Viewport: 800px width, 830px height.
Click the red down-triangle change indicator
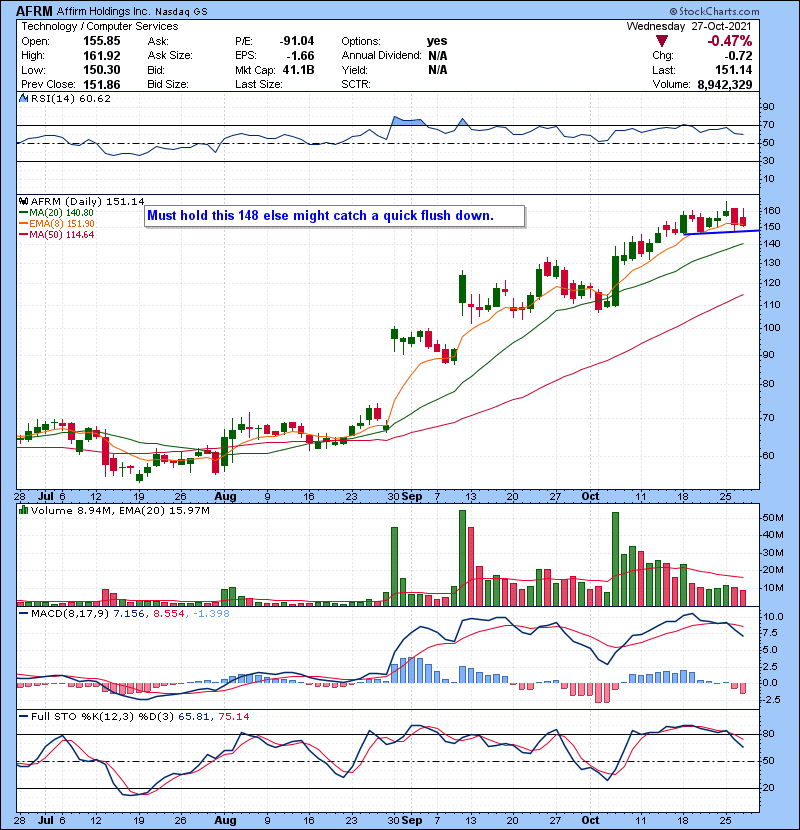662,41
